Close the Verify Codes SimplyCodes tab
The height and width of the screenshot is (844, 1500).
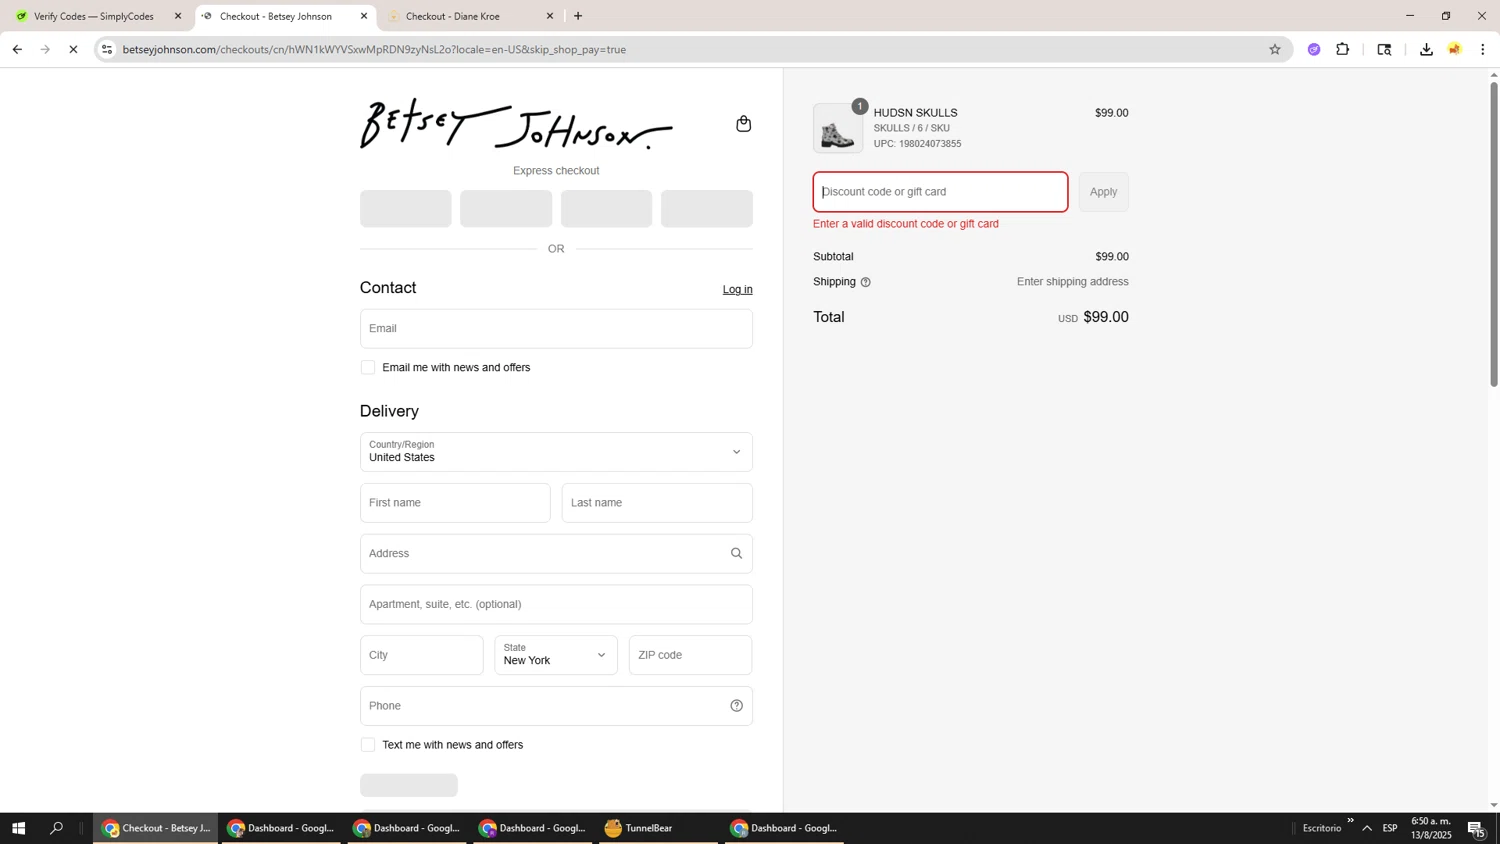click(178, 16)
